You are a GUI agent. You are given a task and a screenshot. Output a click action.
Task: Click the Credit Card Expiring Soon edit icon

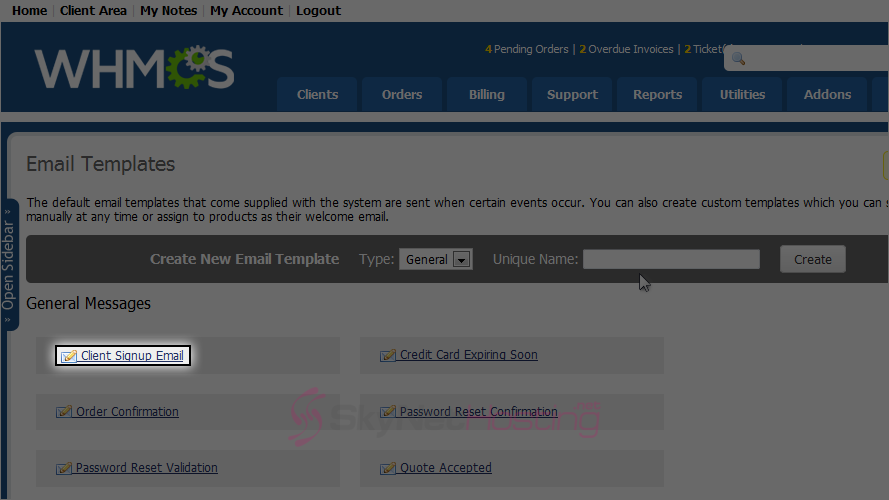pos(388,355)
